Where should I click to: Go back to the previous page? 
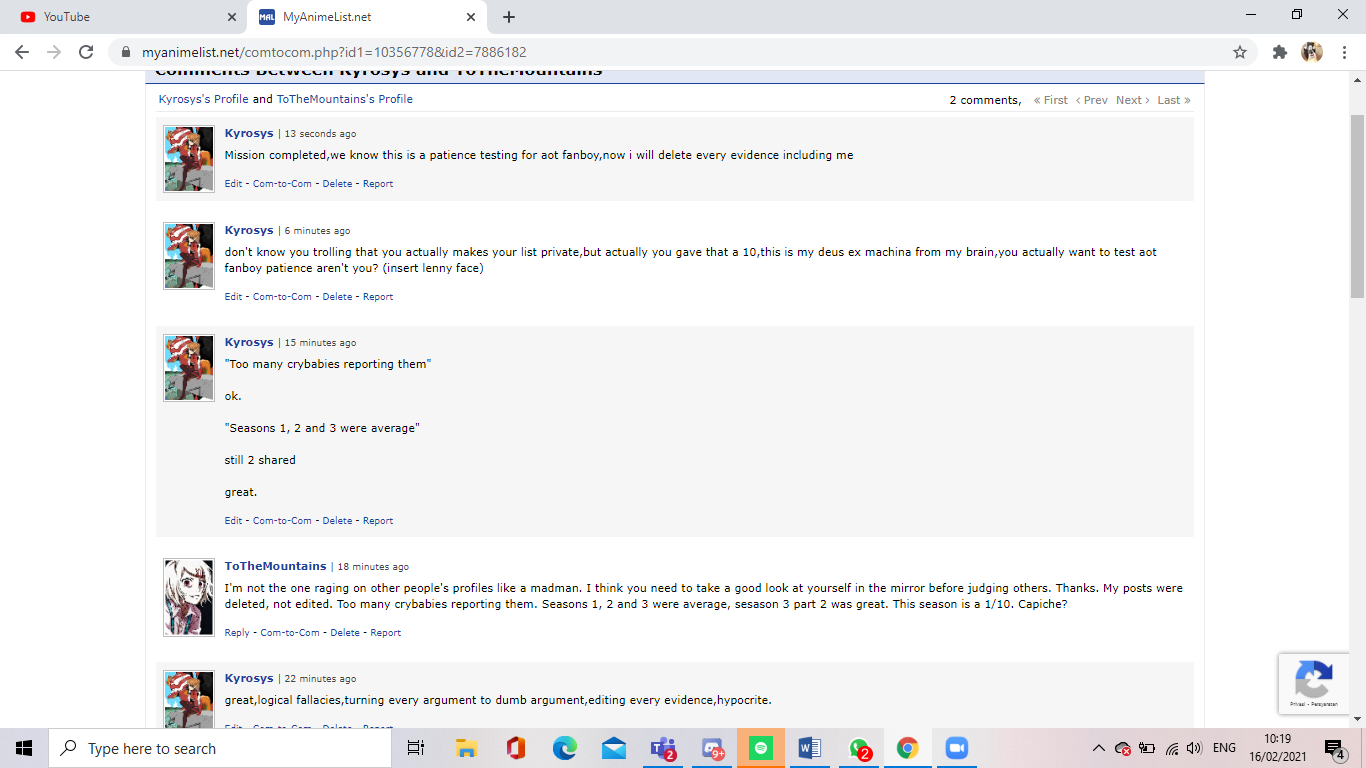pyautogui.click(x=22, y=52)
